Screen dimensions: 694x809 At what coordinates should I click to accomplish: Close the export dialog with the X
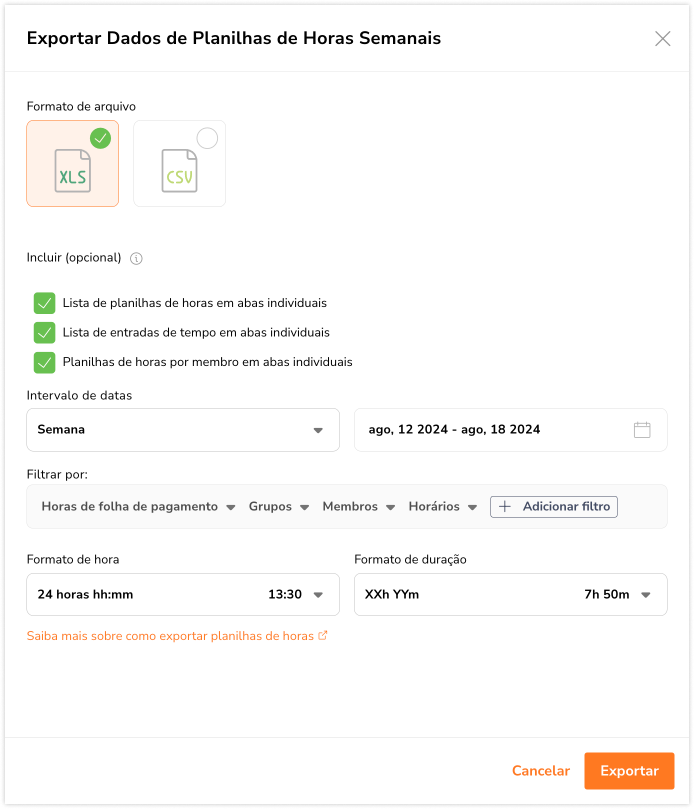pos(662,39)
